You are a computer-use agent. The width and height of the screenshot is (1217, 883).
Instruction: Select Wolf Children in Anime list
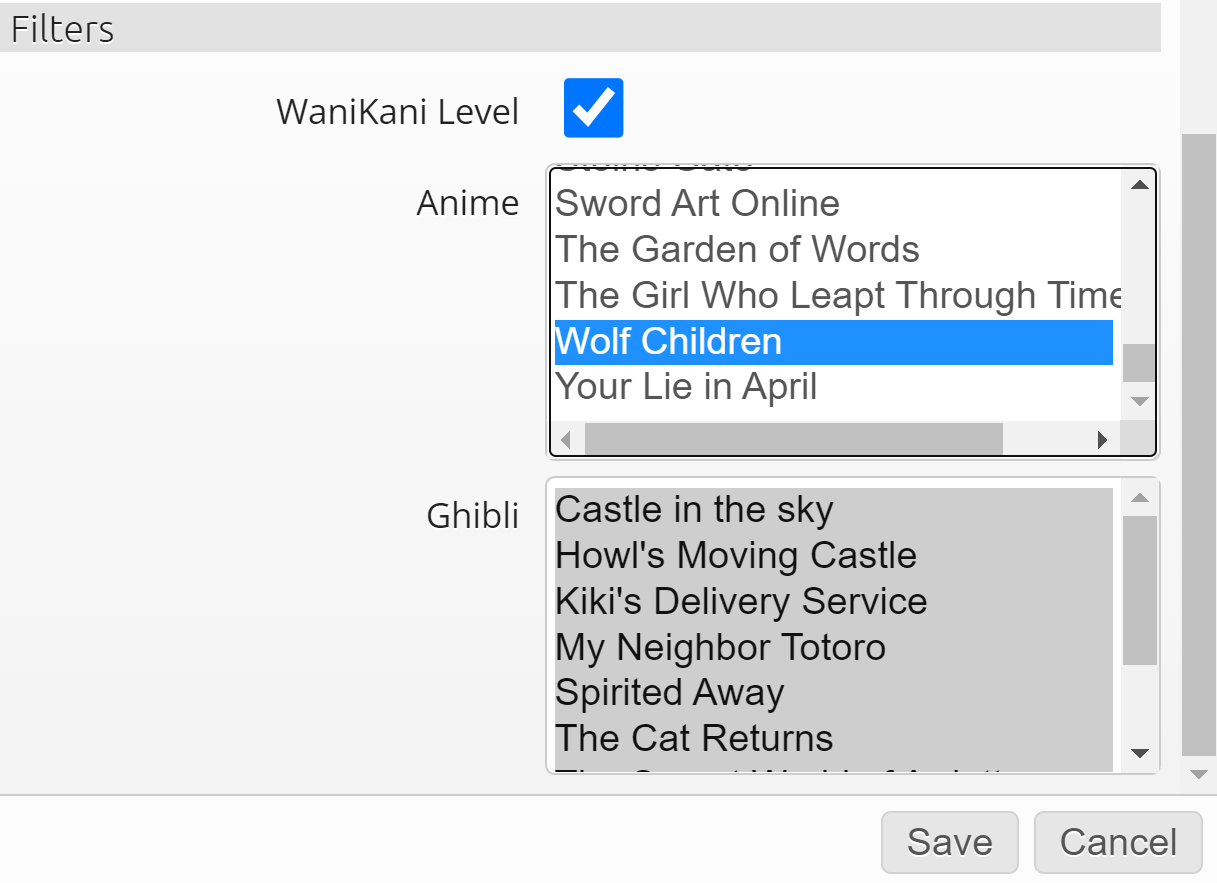pos(668,342)
